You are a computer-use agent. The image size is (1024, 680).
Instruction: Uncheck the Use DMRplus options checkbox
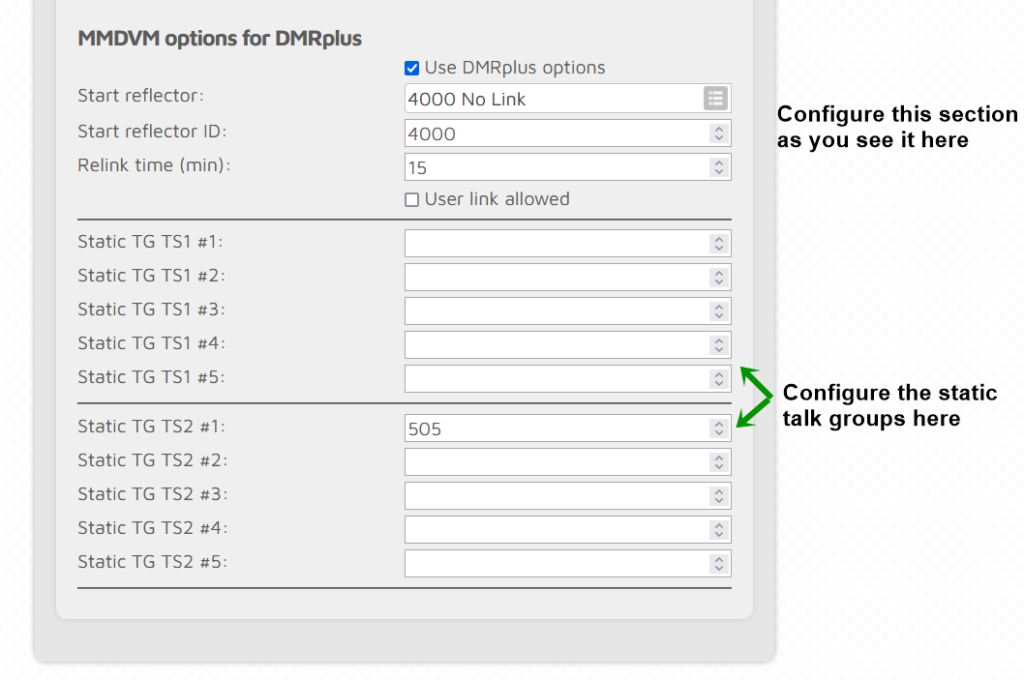(x=411, y=68)
